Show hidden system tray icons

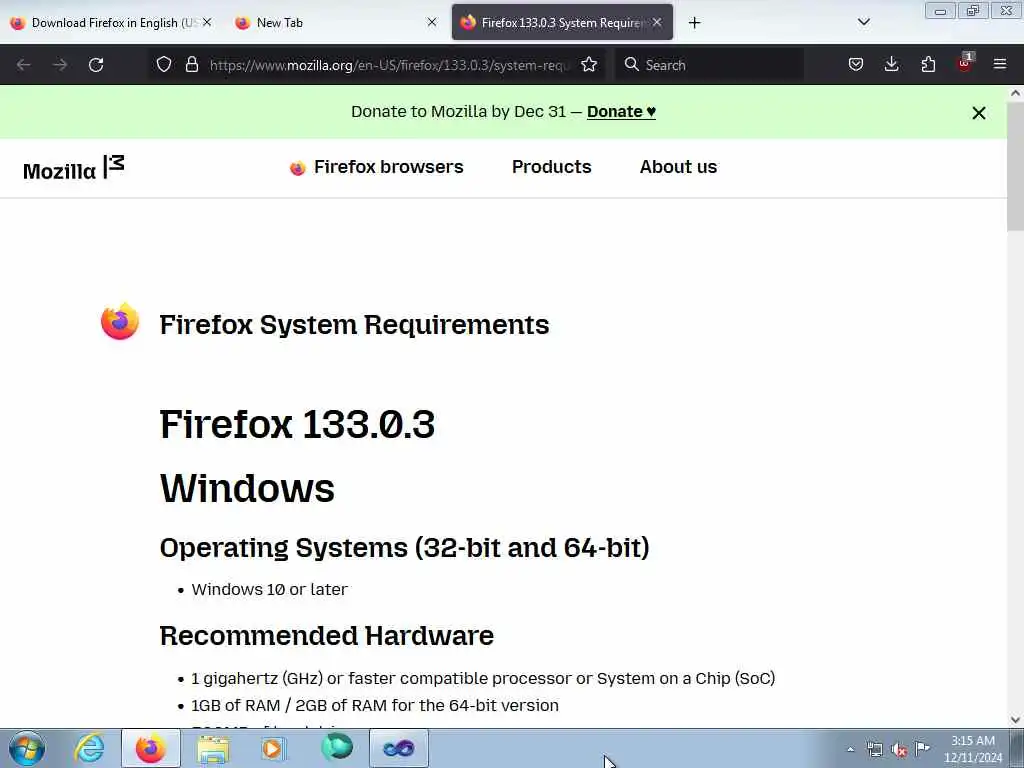[x=850, y=750]
